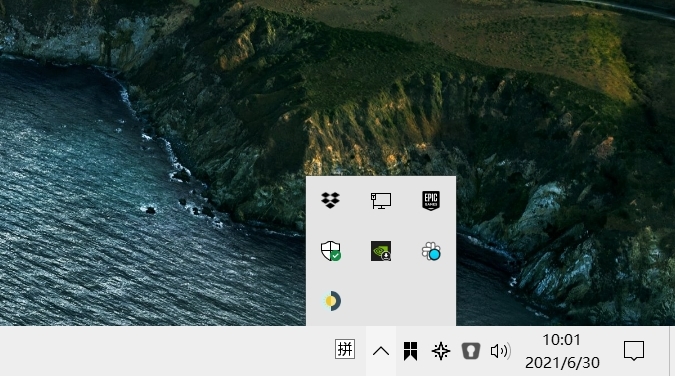Click the Show desktop sliver at taskbar edge
The height and width of the screenshot is (376, 675).
pos(672,351)
